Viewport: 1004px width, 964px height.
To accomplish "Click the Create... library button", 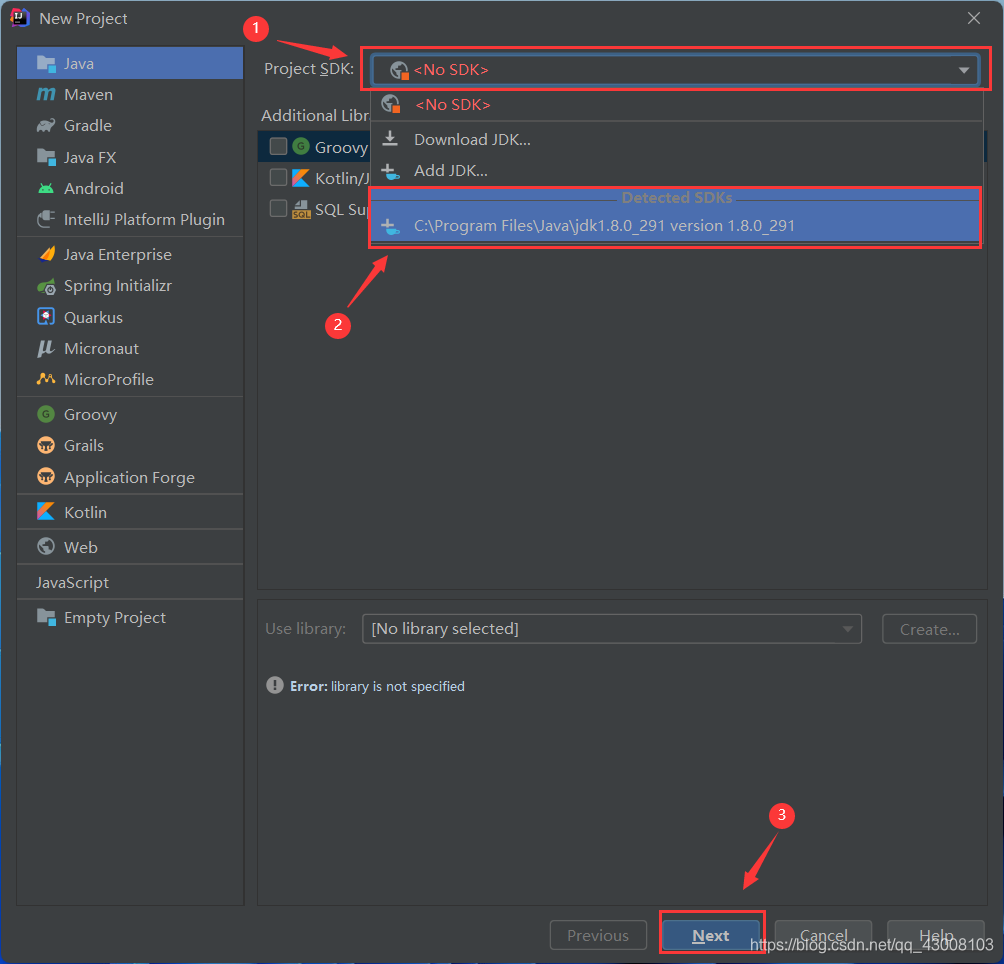I will pos(929,629).
